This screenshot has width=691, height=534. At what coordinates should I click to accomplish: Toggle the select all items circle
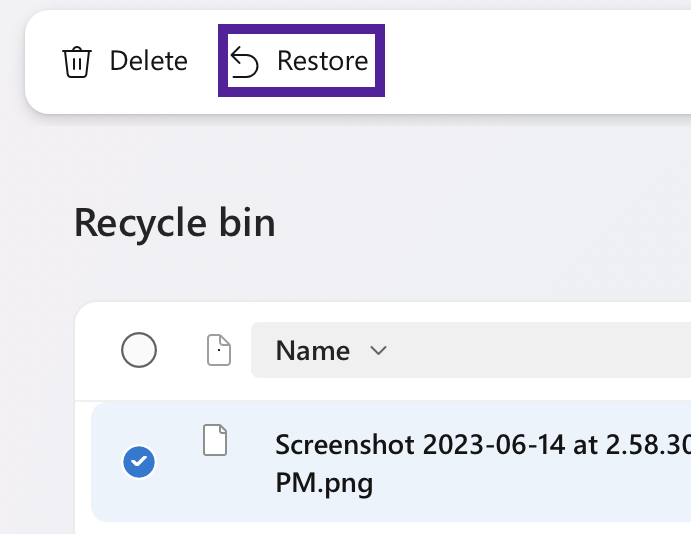click(139, 350)
